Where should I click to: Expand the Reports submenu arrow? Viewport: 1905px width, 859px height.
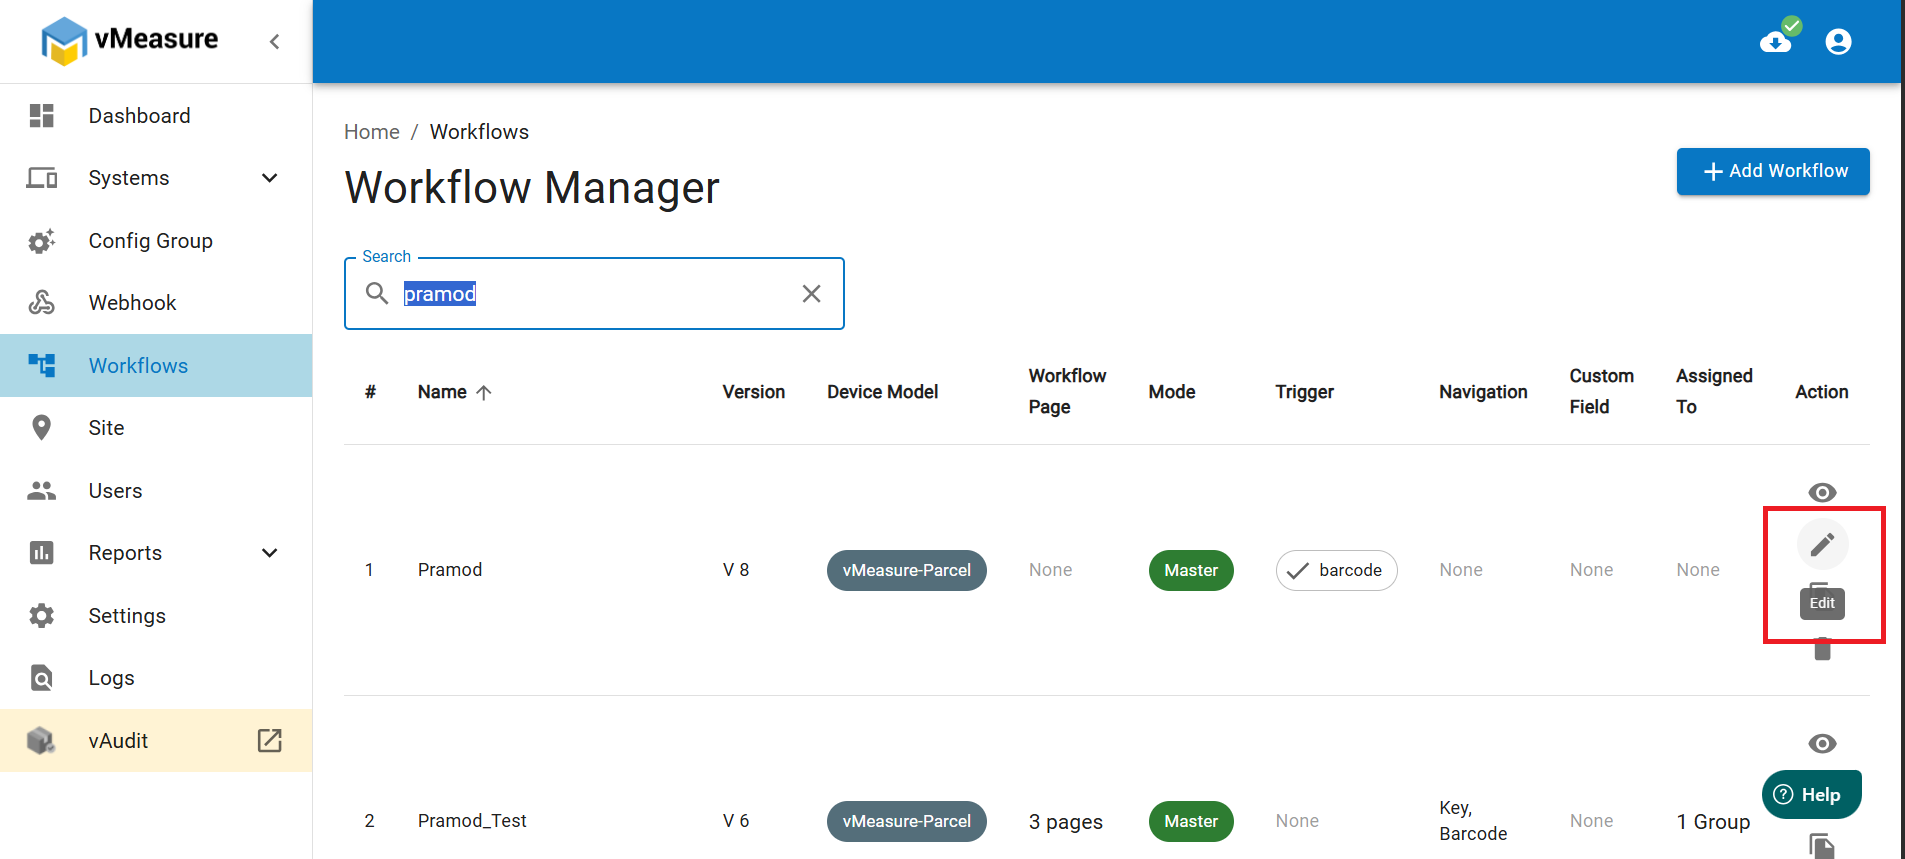click(x=269, y=553)
